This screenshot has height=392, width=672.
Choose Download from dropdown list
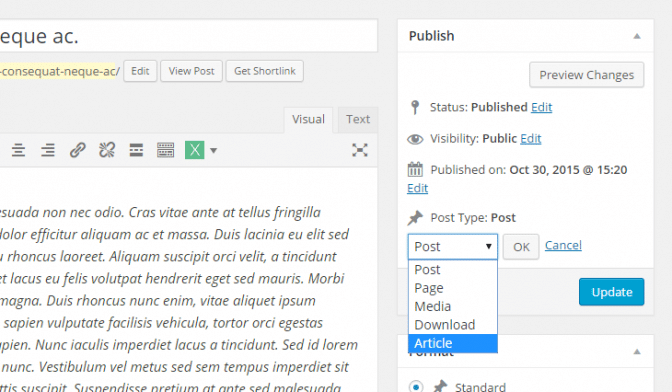pyautogui.click(x=453, y=325)
